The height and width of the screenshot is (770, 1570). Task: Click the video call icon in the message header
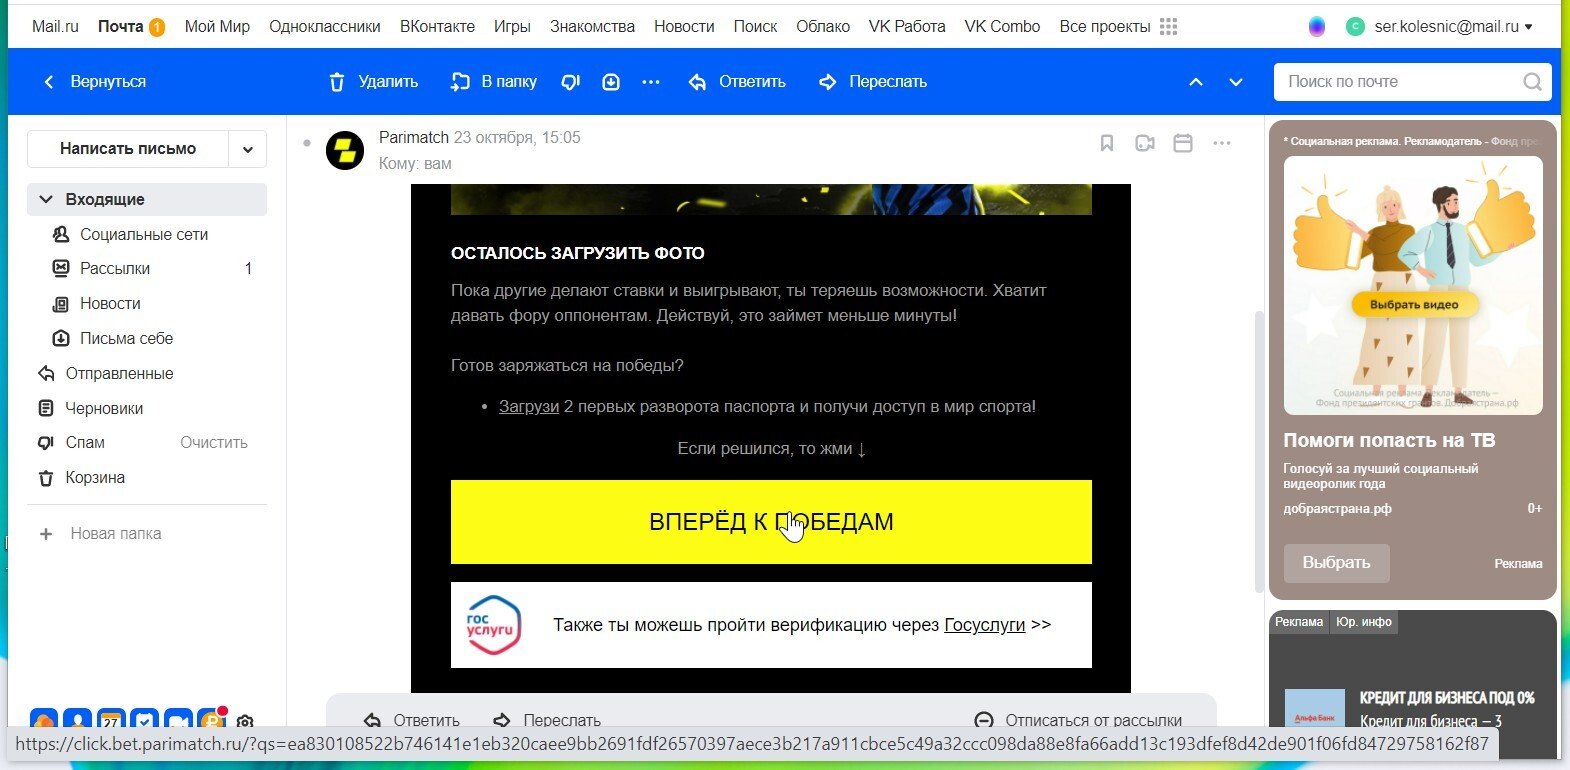(1145, 143)
